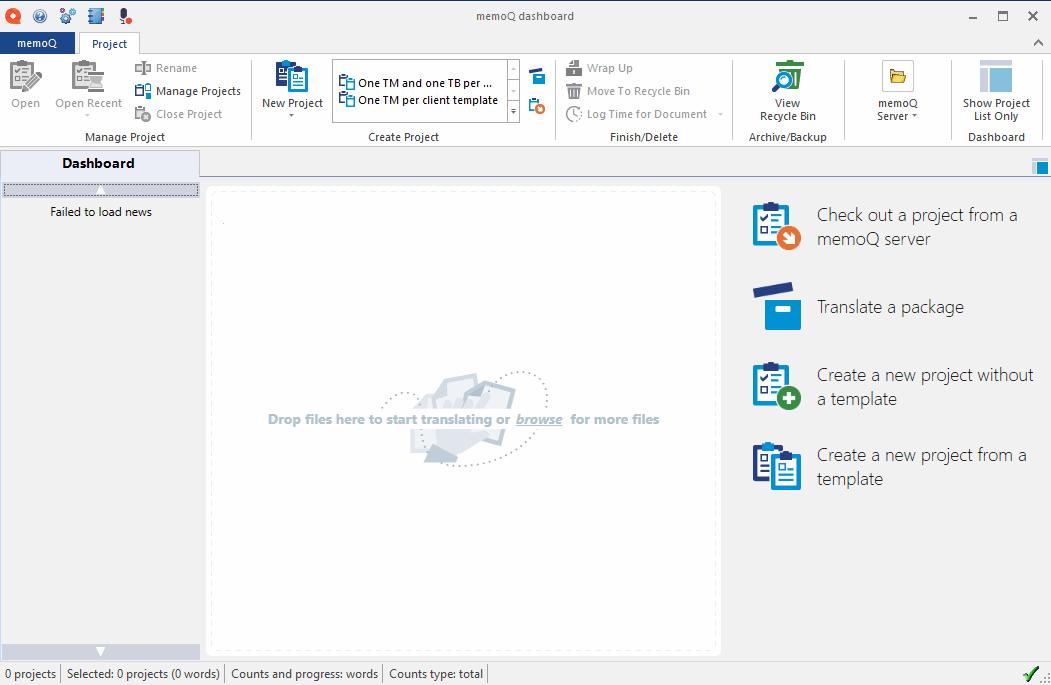The width and height of the screenshot is (1051, 685).
Task: Click Show Project List Only icon
Action: tap(996, 76)
